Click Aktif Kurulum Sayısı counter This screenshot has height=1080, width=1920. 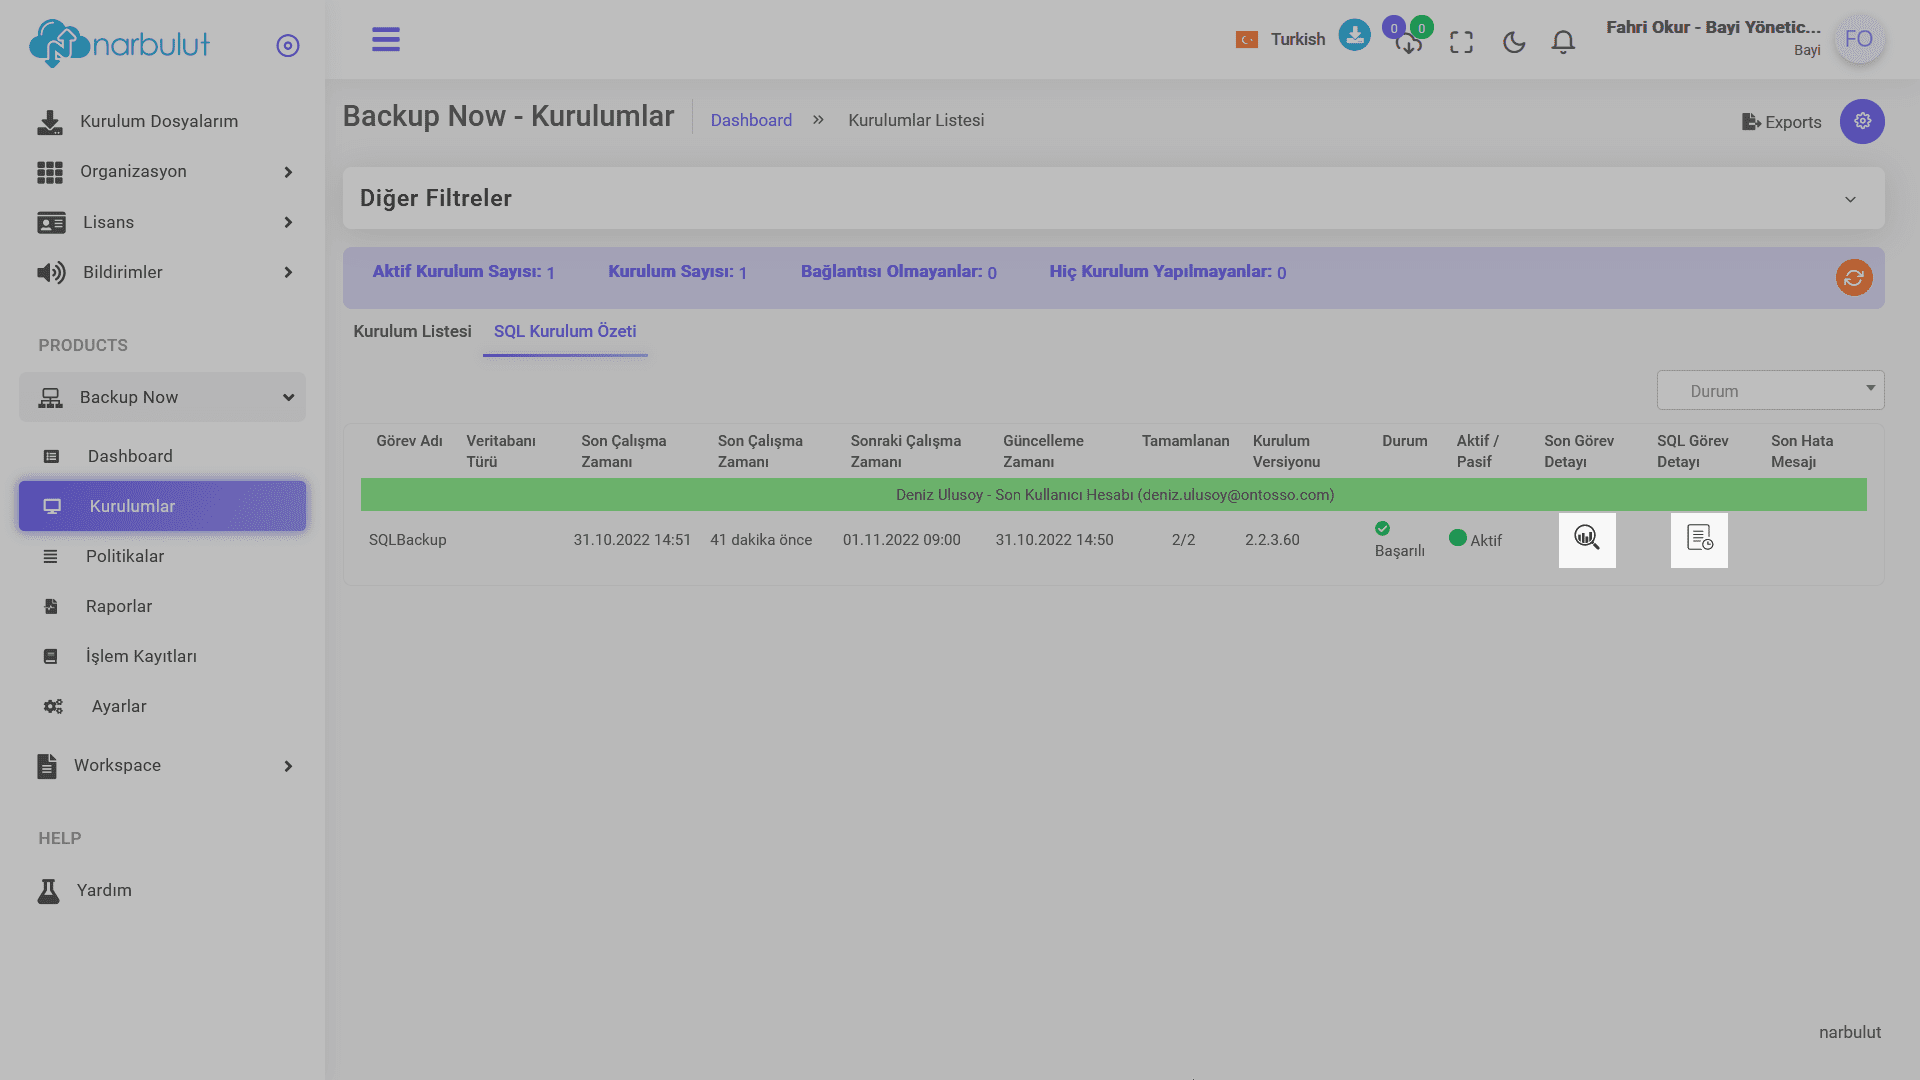(x=463, y=272)
